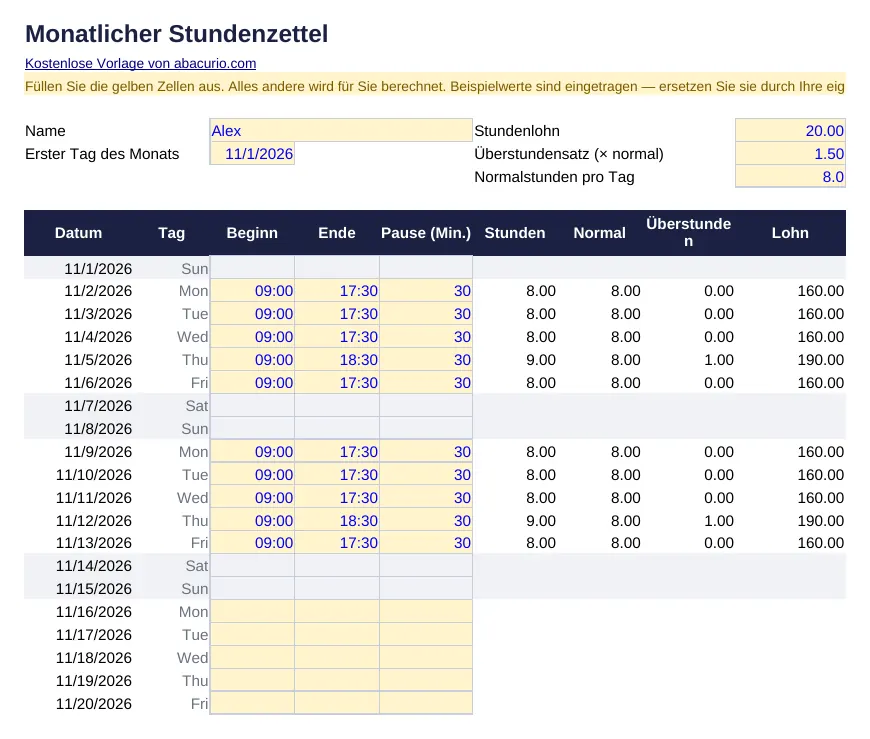
Task: Select the Datum column header
Action: 78,233
